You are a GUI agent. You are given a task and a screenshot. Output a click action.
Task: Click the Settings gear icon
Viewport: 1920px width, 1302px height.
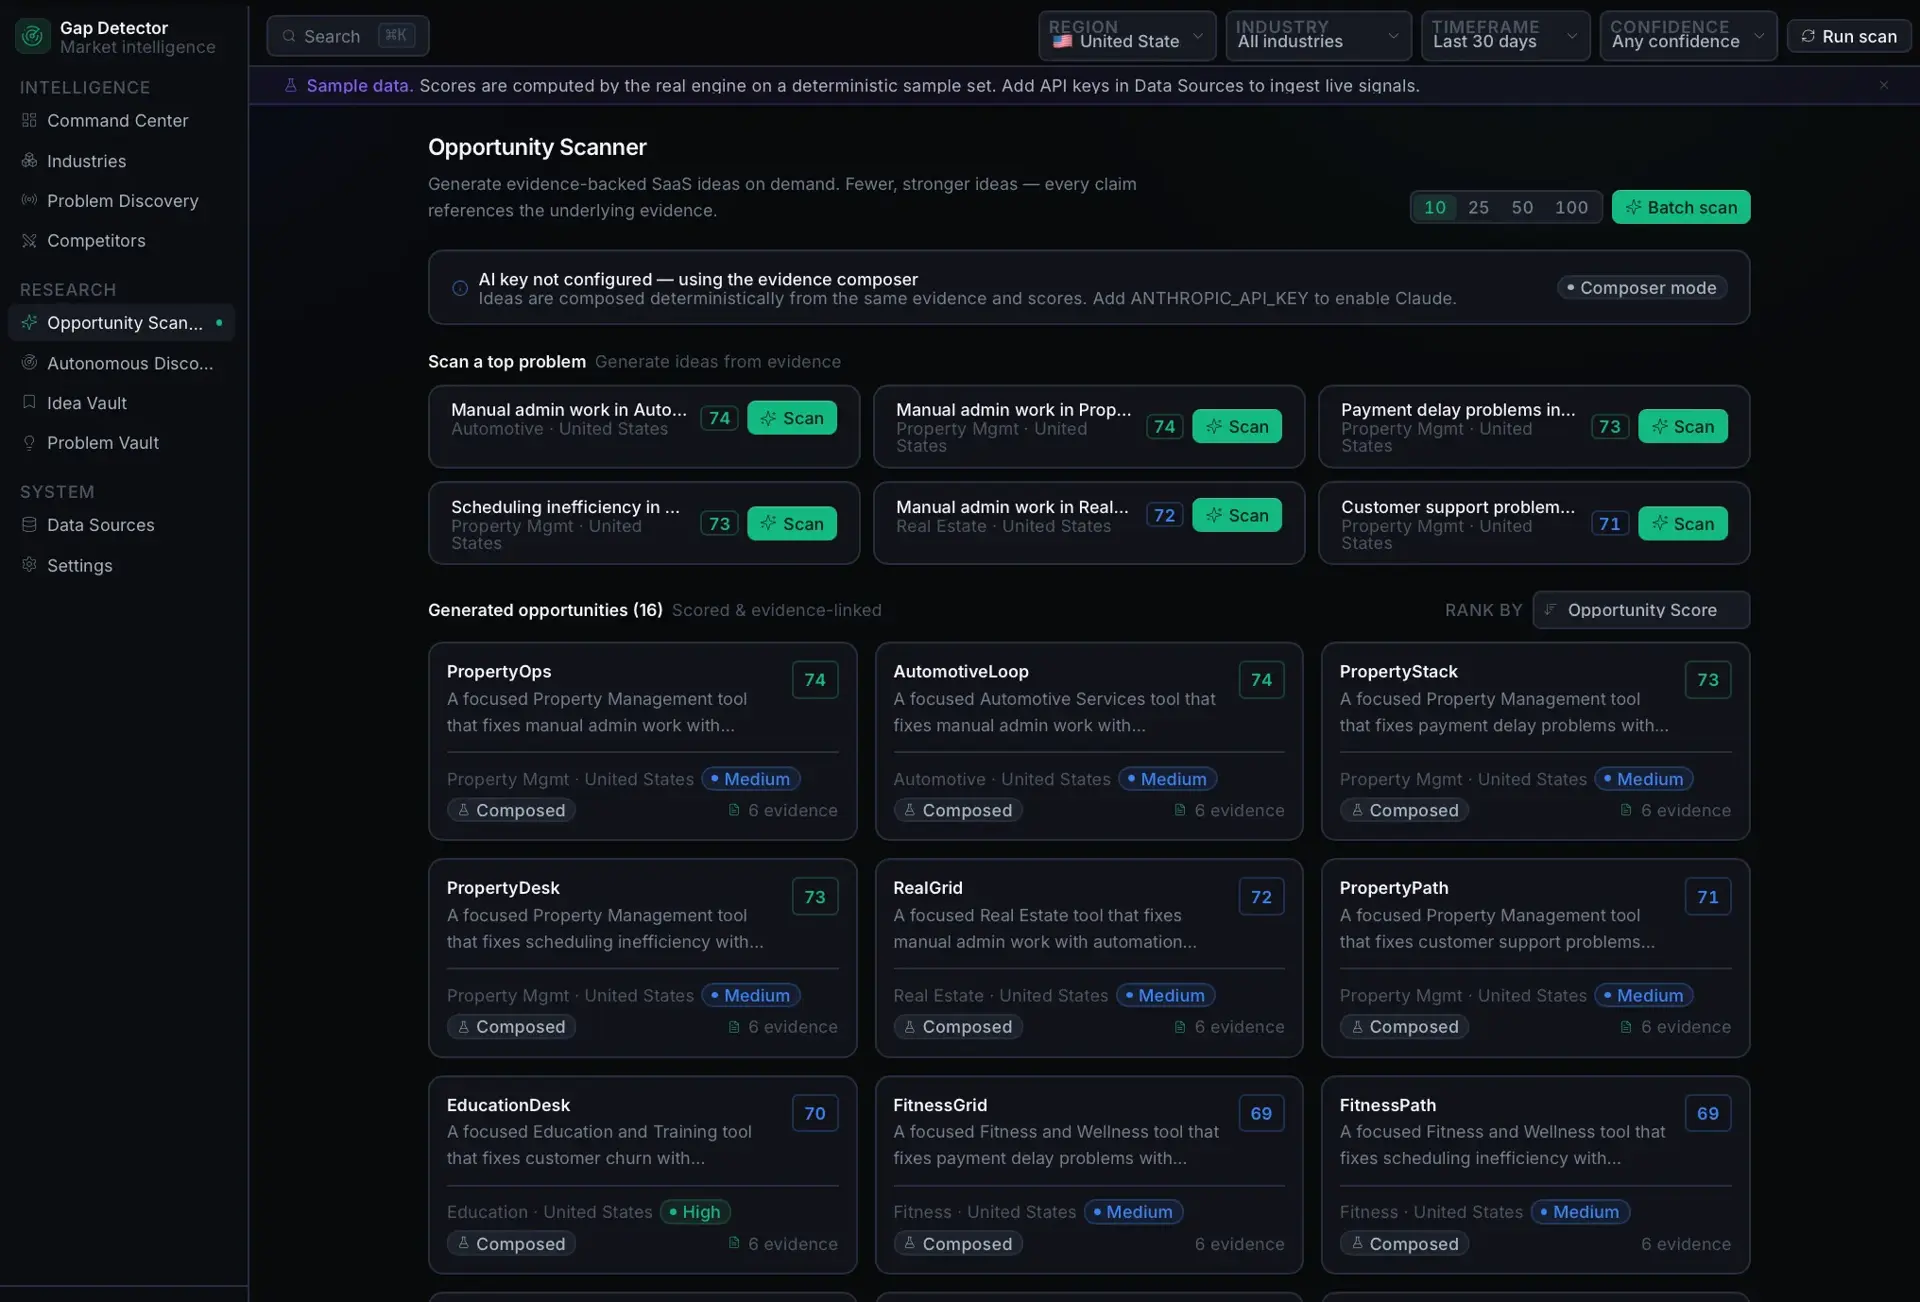(x=29, y=564)
